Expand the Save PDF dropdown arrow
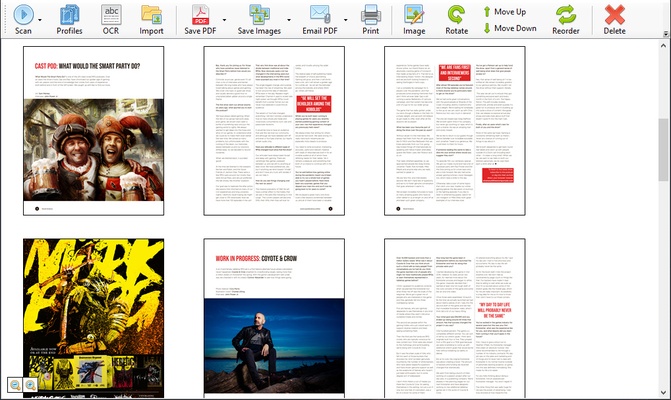The width and height of the screenshot is (671, 400). click(224, 19)
